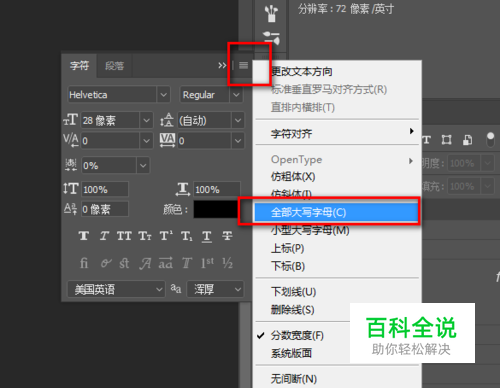Click the vertical scale icon
Image resolution: width=500 pixels, height=388 pixels.
71,189
